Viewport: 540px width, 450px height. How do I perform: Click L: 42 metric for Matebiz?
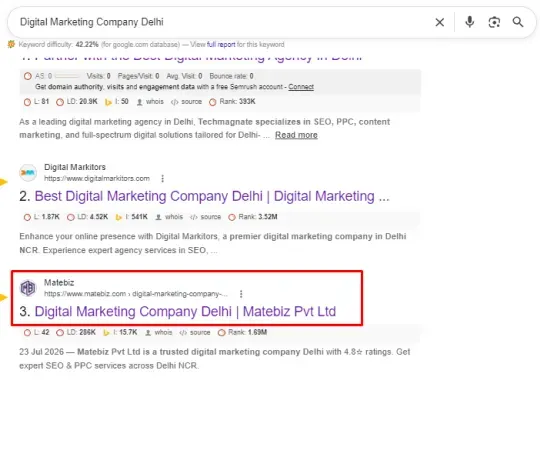click(x=37, y=333)
